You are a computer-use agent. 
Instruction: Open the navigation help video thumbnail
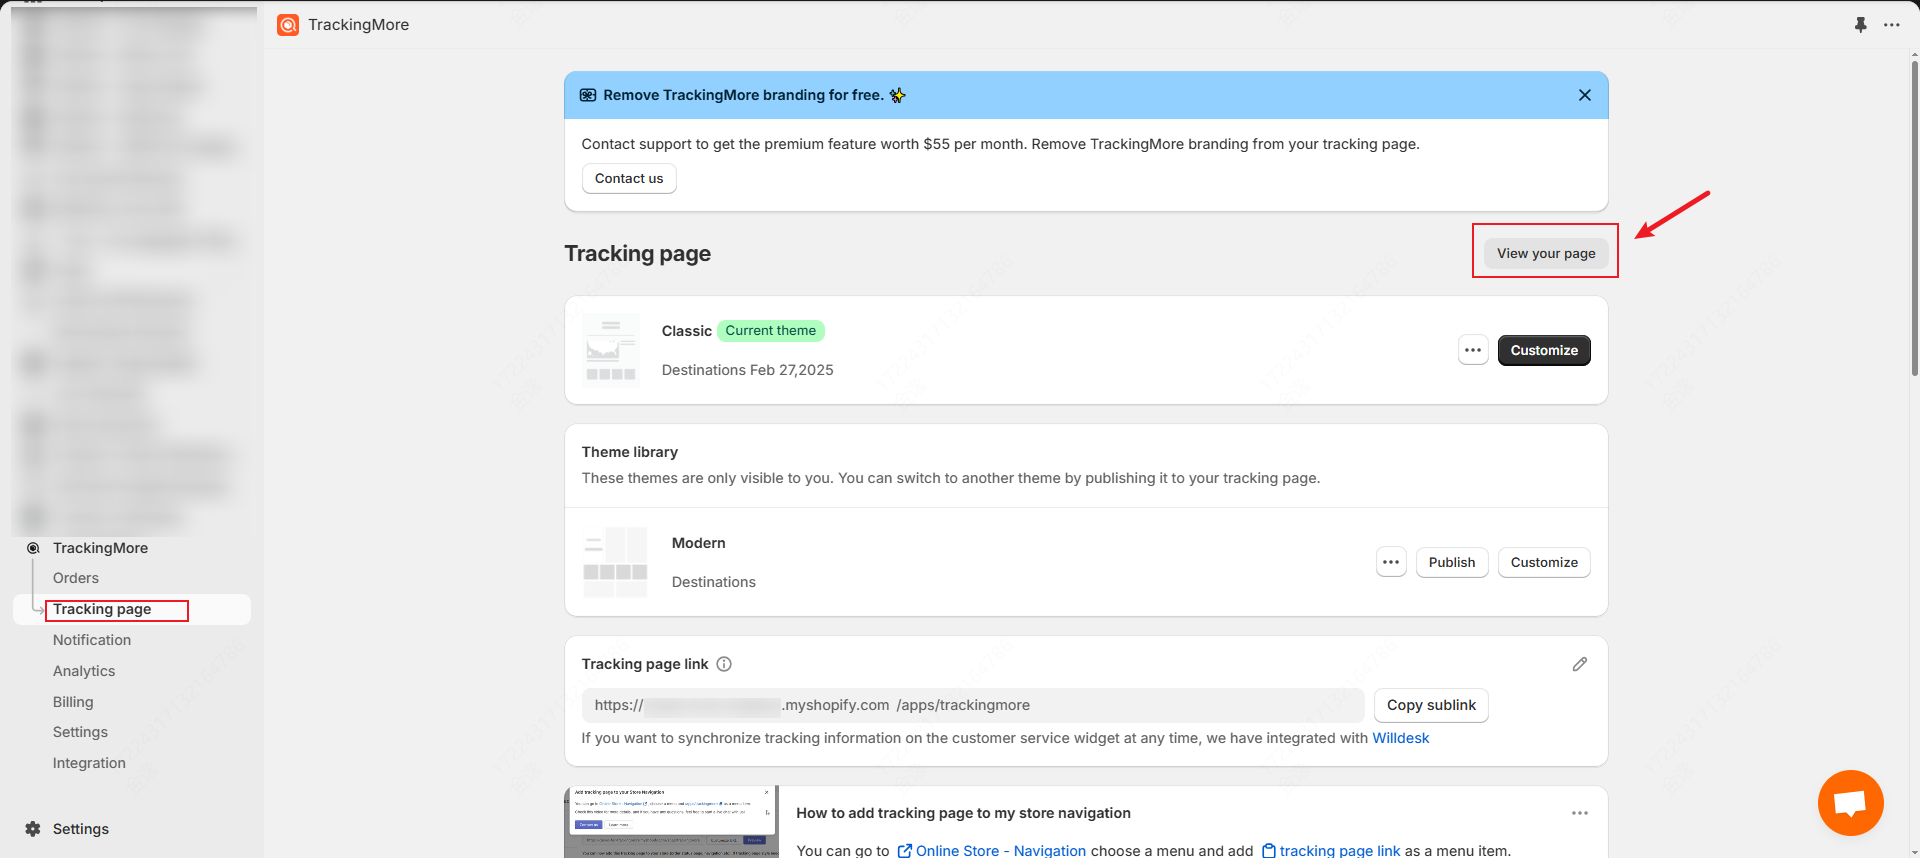click(x=671, y=822)
